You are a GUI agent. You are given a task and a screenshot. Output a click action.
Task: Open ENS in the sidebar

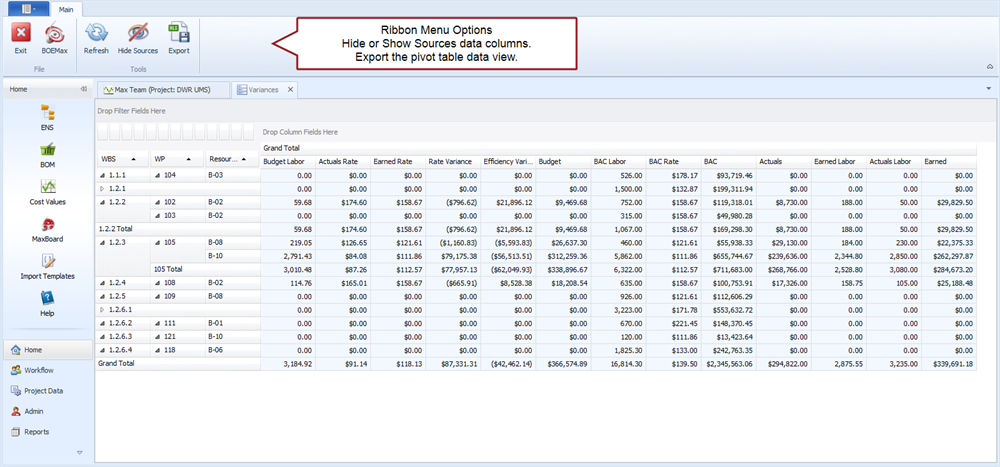47,114
